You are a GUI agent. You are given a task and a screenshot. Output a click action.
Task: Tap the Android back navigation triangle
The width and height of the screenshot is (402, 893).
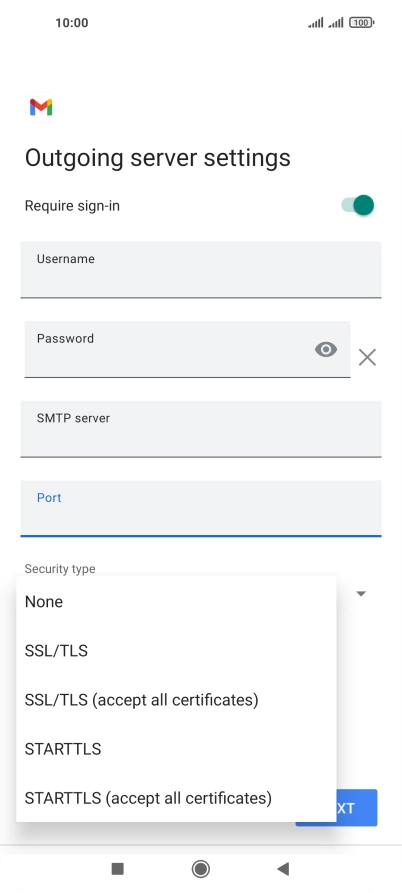tap(283, 869)
